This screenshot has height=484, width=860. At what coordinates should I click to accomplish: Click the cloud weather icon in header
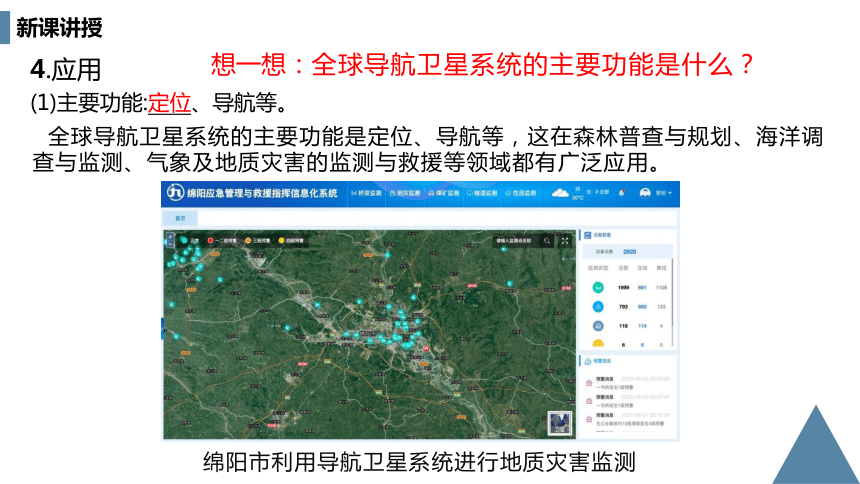click(x=560, y=193)
